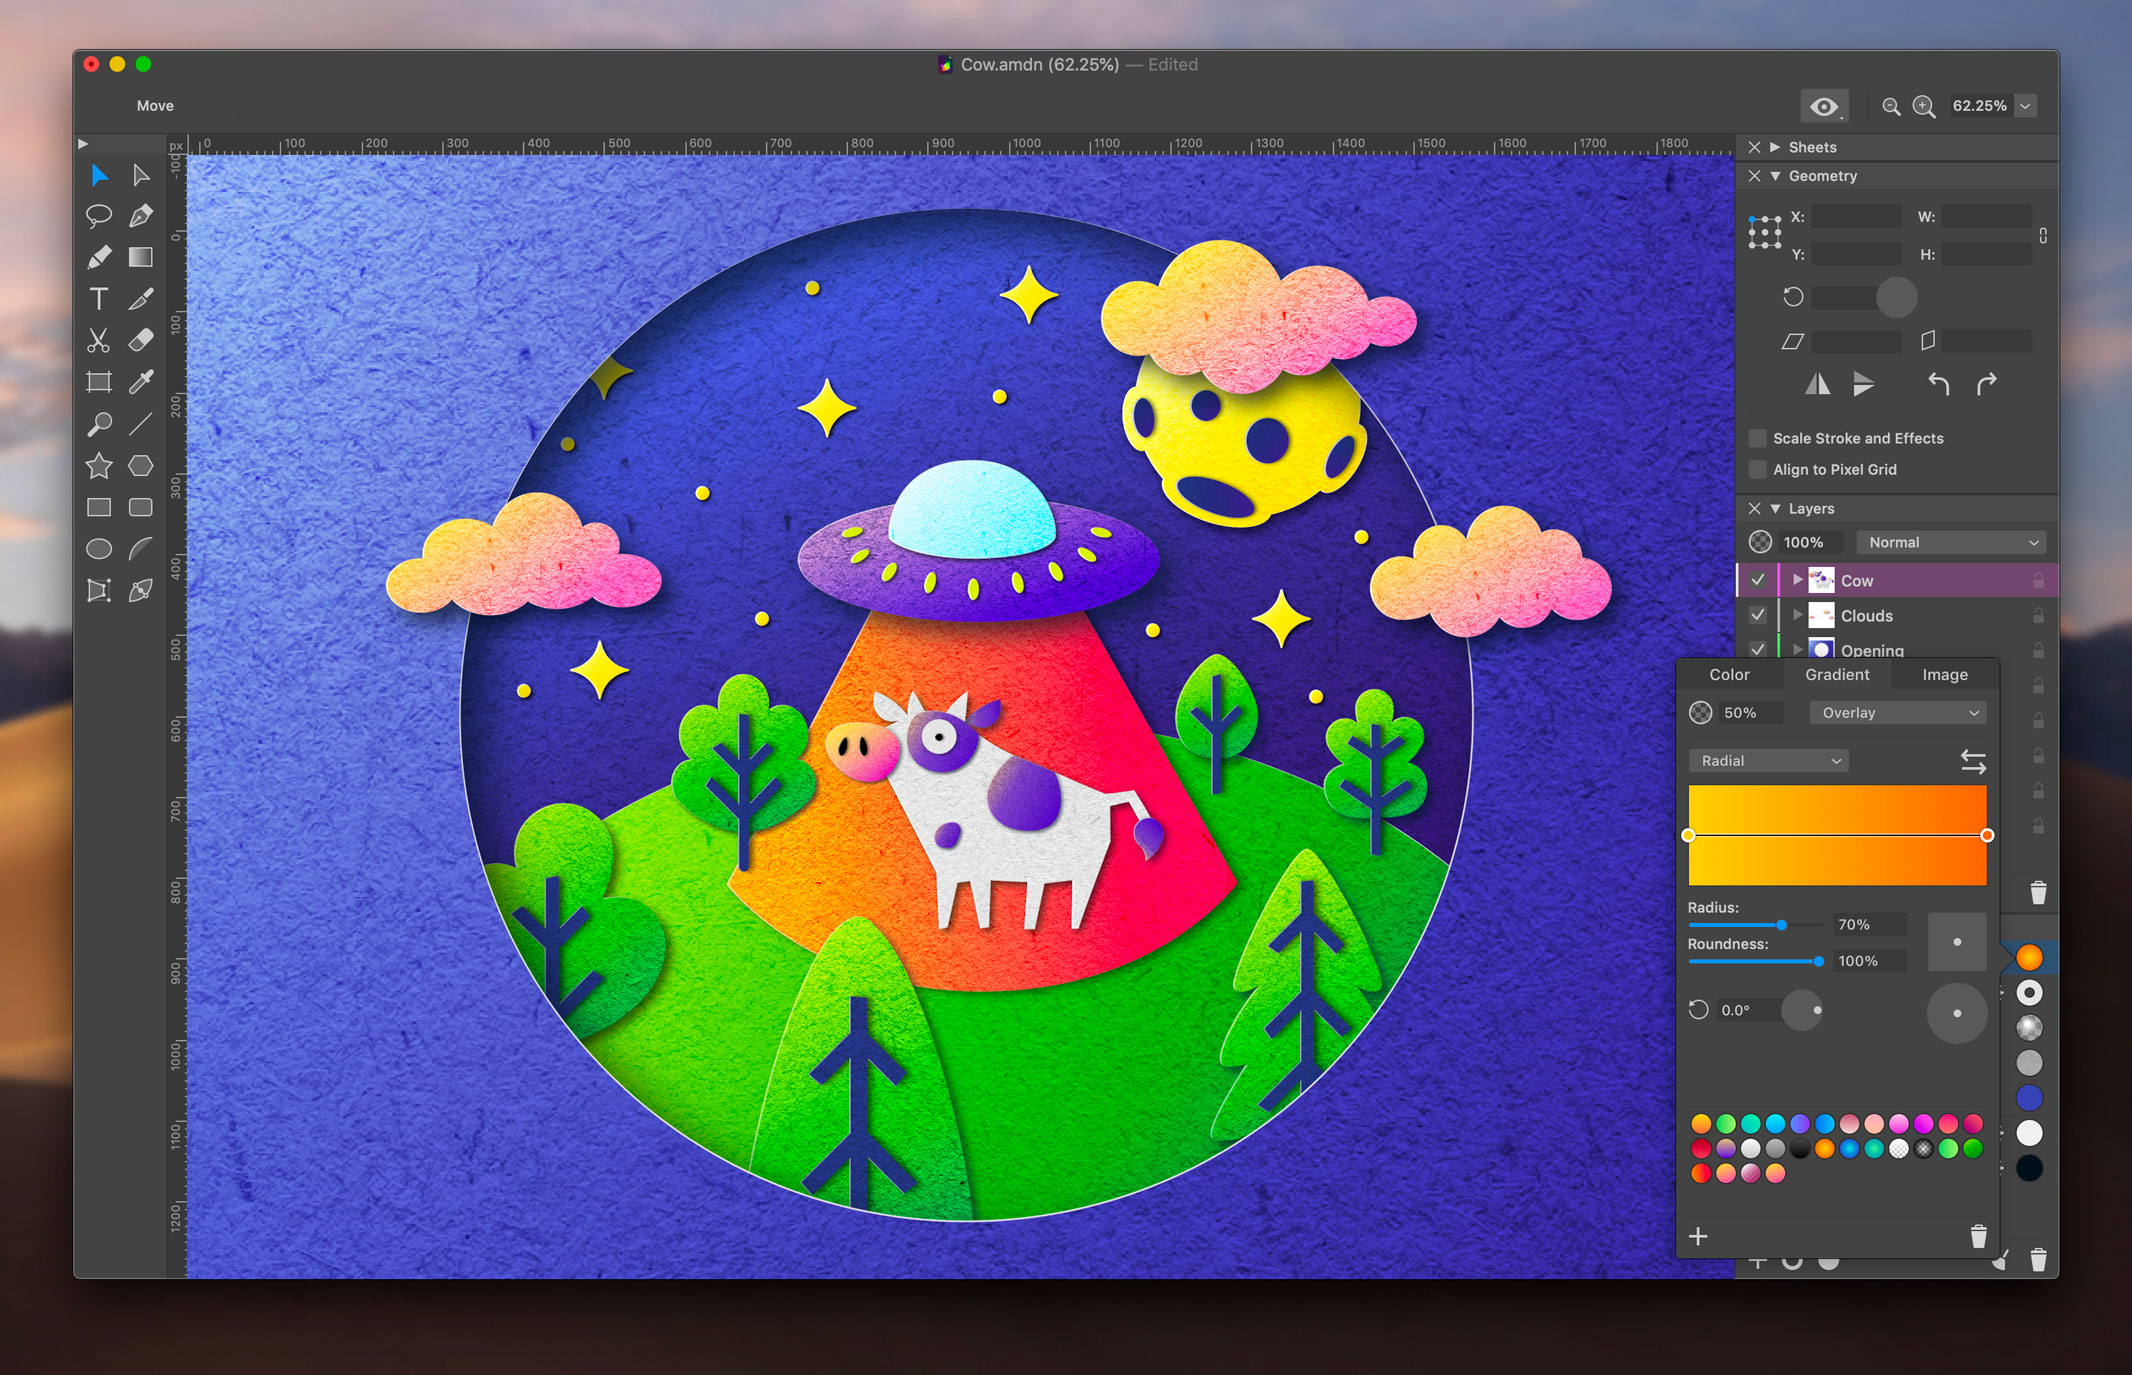Click the zoom in magnifier icon
2132x1375 pixels.
pyautogui.click(x=1924, y=106)
